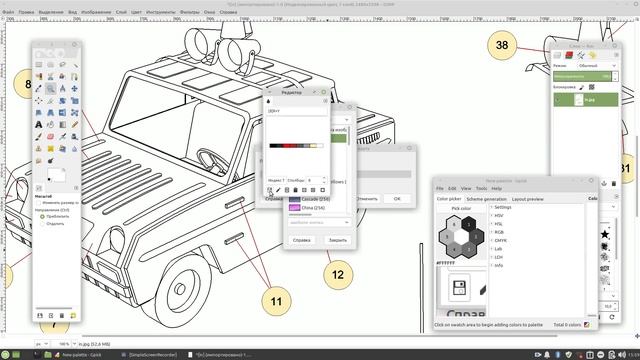Toggle lock pixels brush icon
Image resolution: width=640 pixels, height=360 pixels.
coord(582,87)
